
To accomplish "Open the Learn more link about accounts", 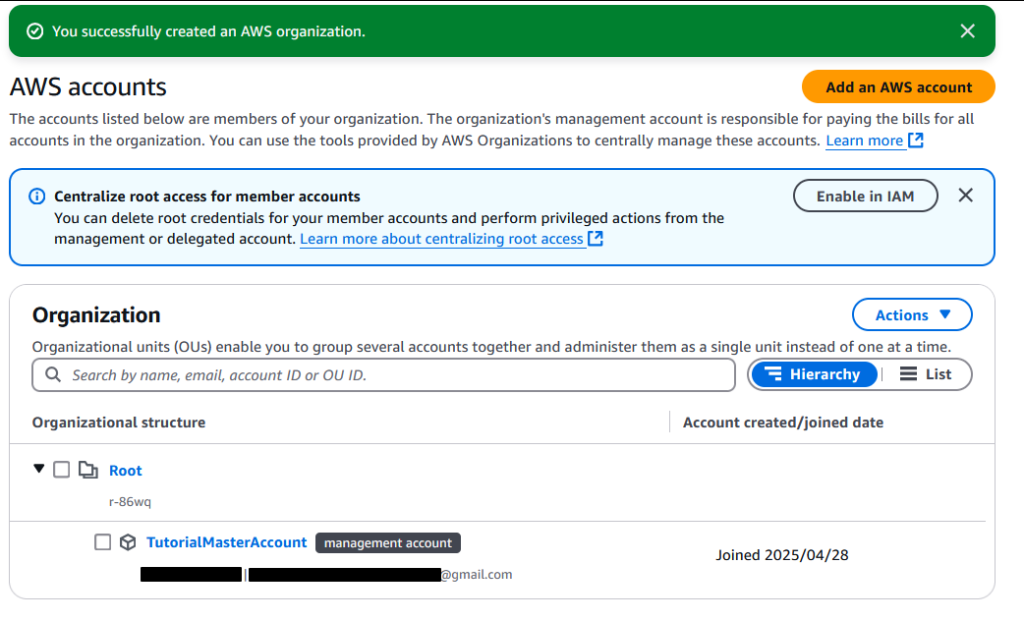I will click(x=864, y=140).
